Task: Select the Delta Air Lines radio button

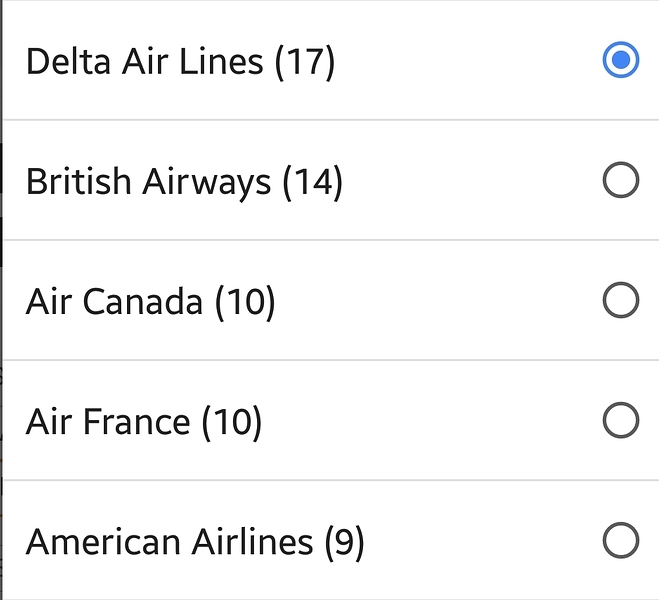Action: point(620,61)
